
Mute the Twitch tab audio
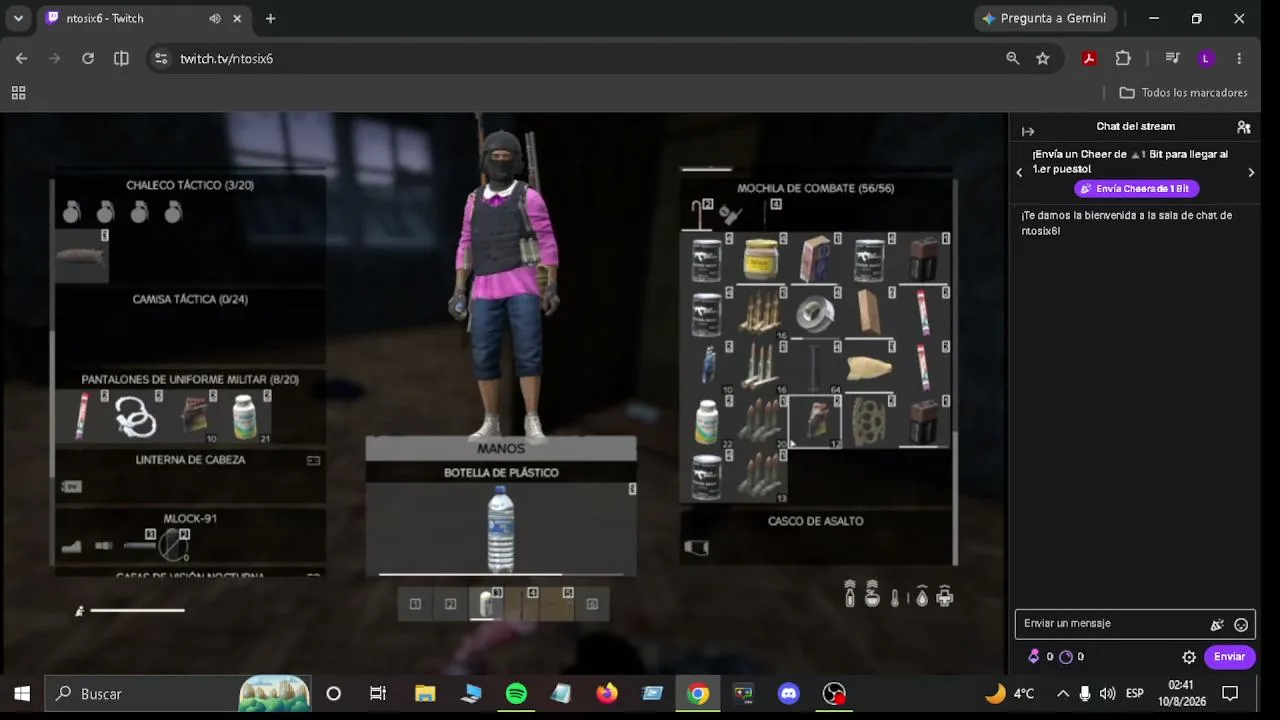pyautogui.click(x=215, y=18)
